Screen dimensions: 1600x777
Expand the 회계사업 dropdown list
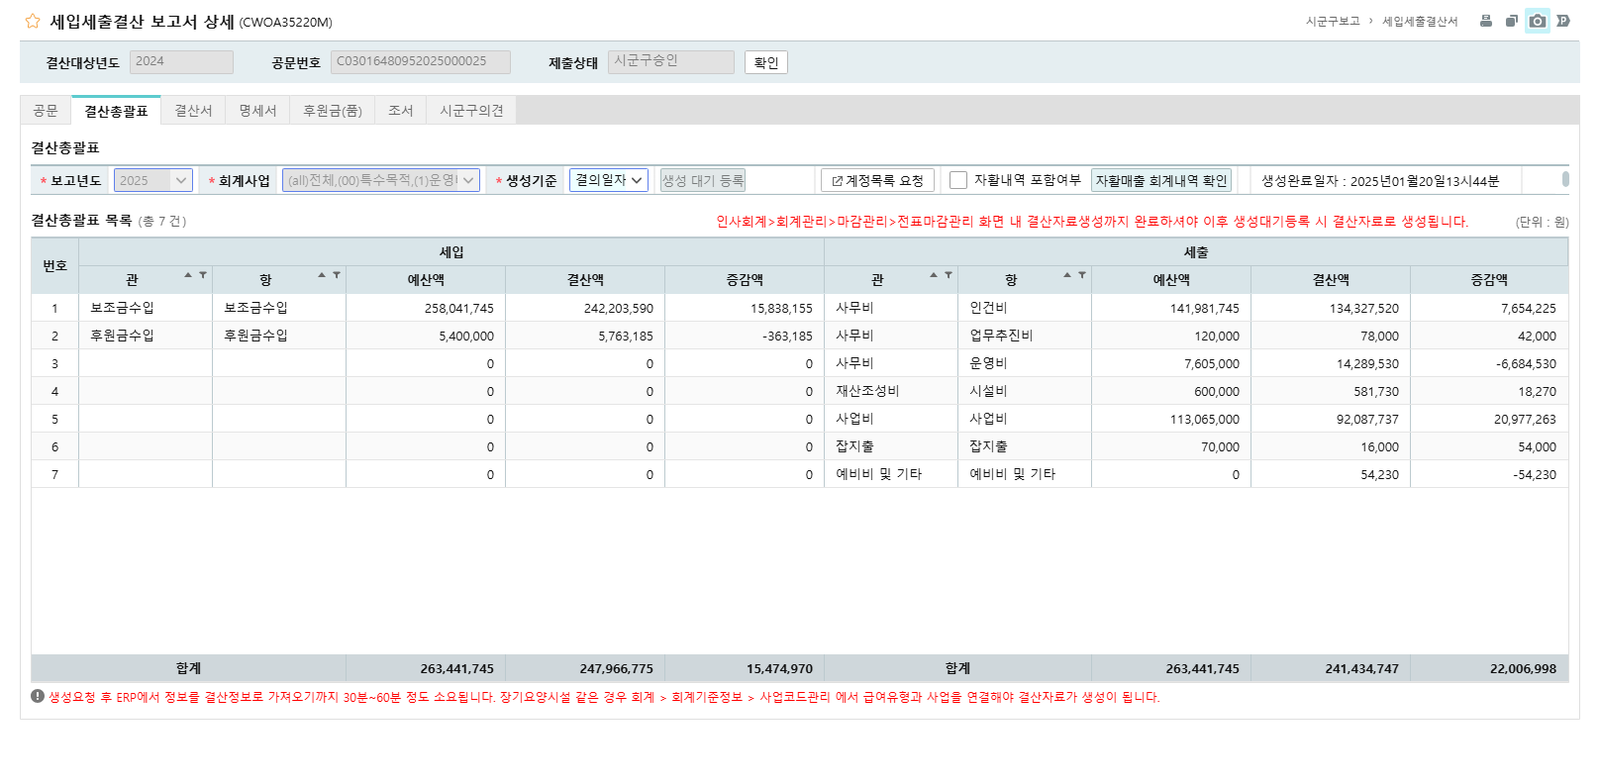[x=381, y=180]
